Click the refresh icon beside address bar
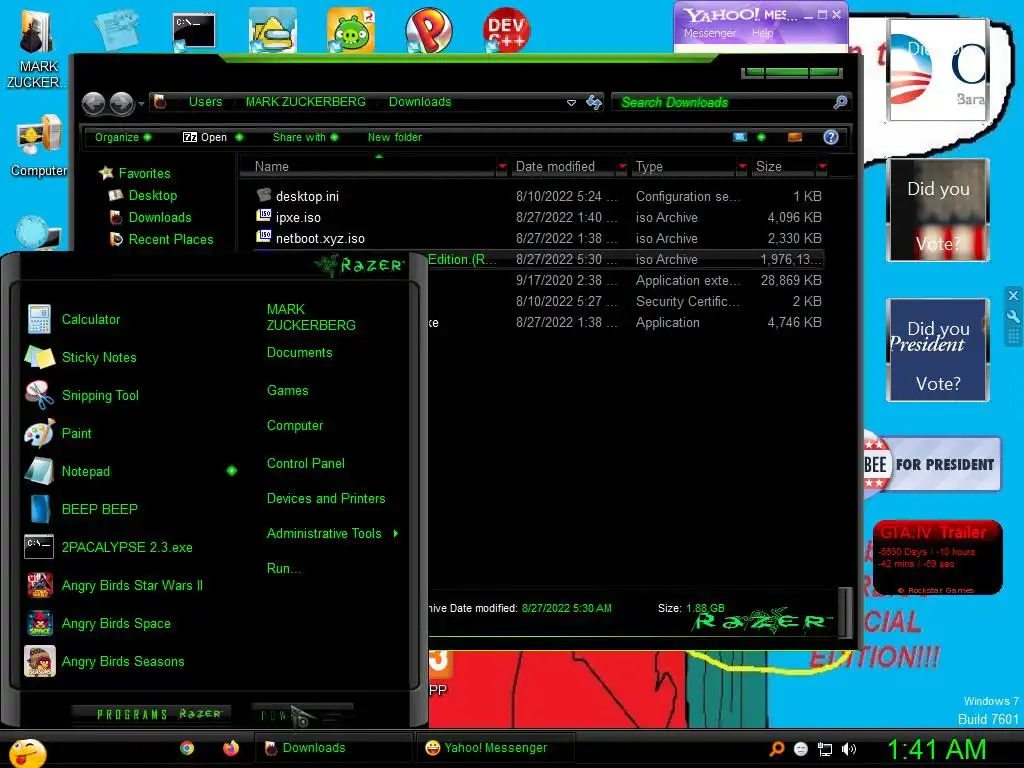Screen dimensions: 1024x768 [594, 102]
